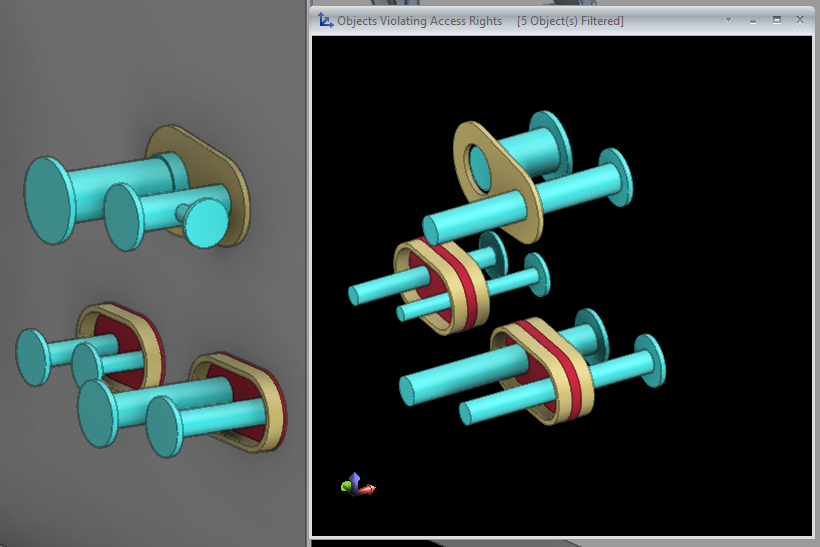Image resolution: width=820 pixels, height=547 pixels.
Task: Click the axis icon in the window title bar
Action: tap(326, 20)
